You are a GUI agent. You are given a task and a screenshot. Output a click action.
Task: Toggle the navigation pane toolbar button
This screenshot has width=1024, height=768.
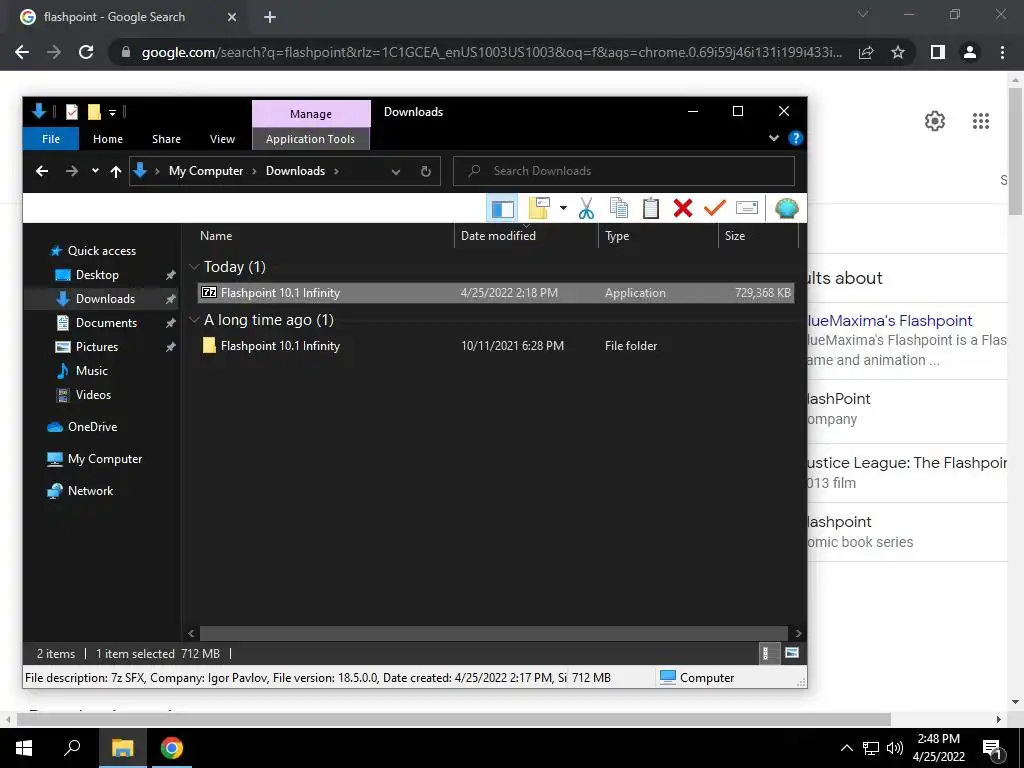[502, 208]
